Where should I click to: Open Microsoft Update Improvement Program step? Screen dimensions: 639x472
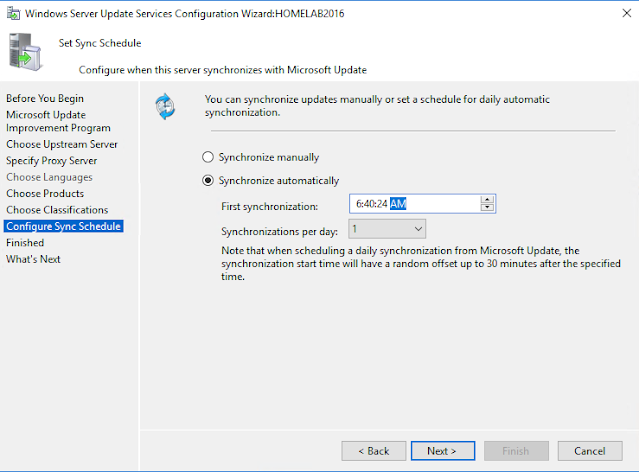pyautogui.click(x=58, y=121)
